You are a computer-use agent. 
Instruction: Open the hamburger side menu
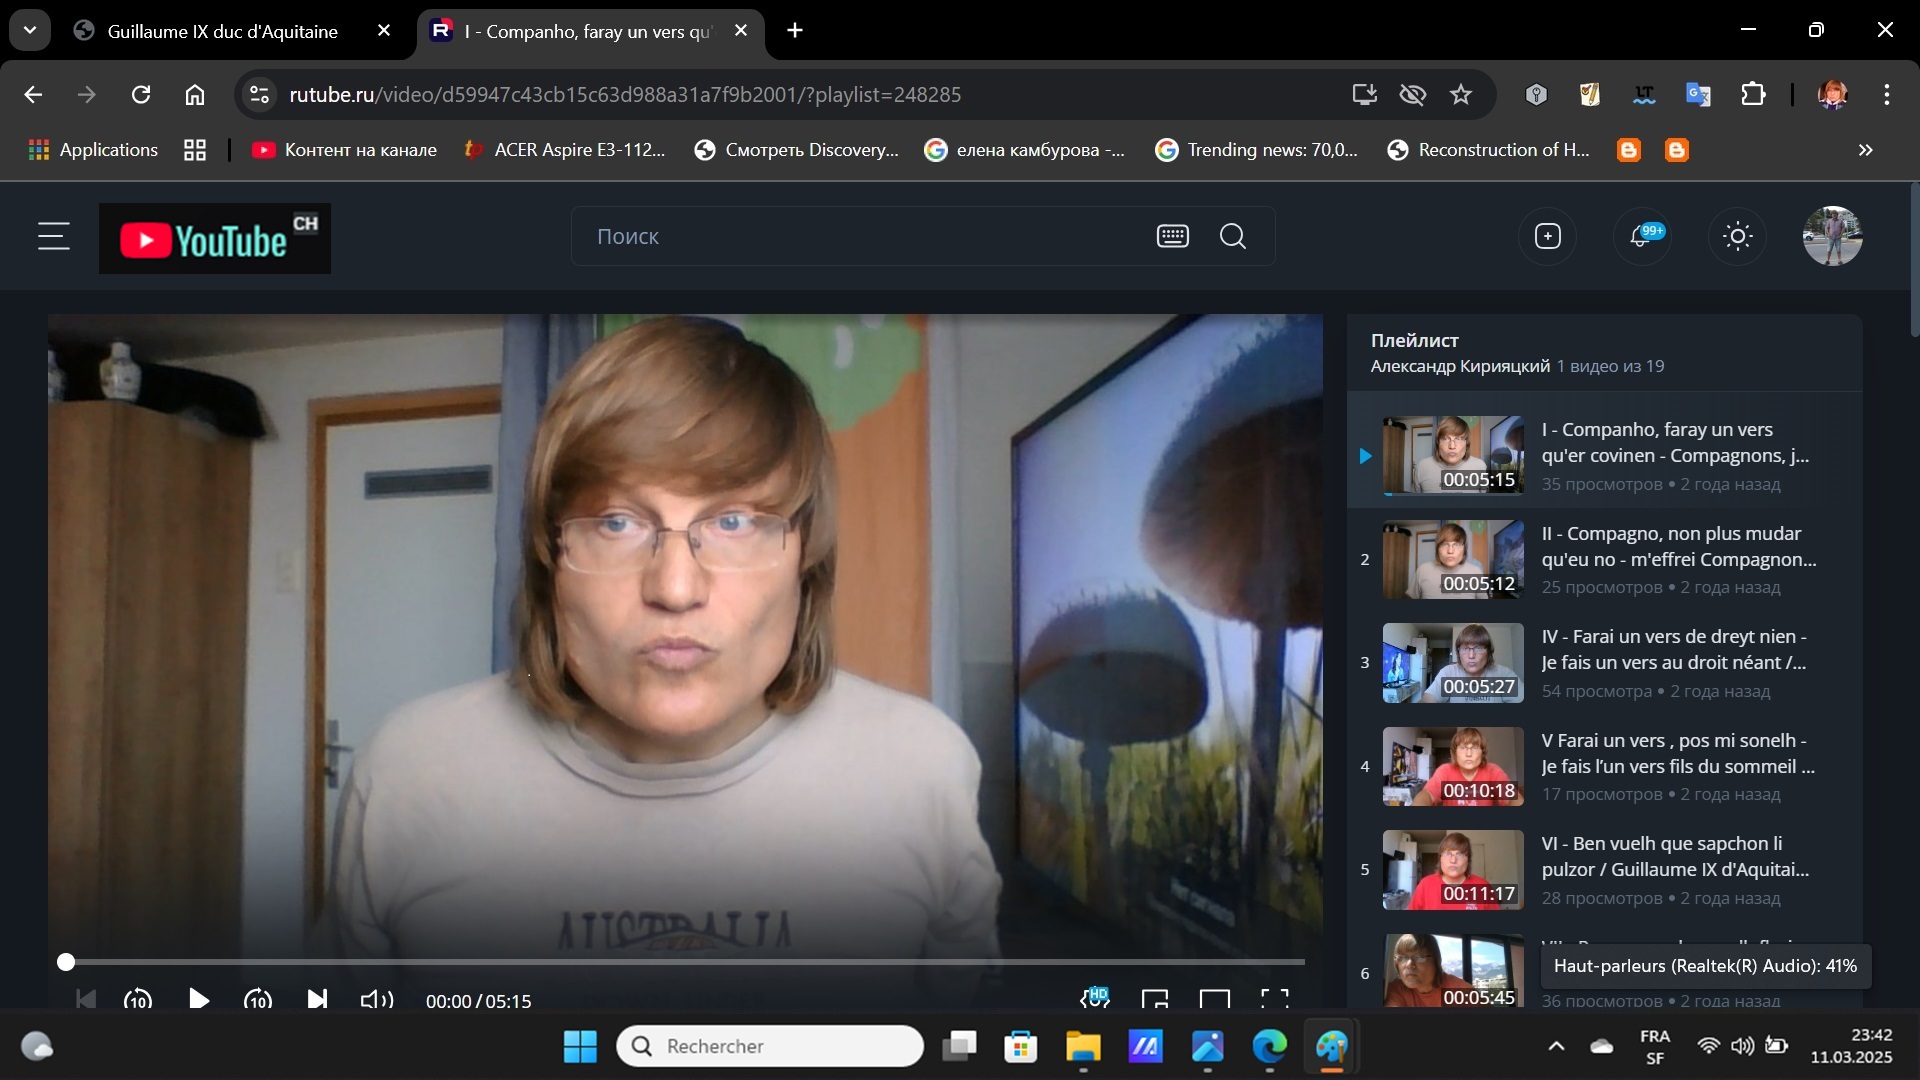point(54,237)
